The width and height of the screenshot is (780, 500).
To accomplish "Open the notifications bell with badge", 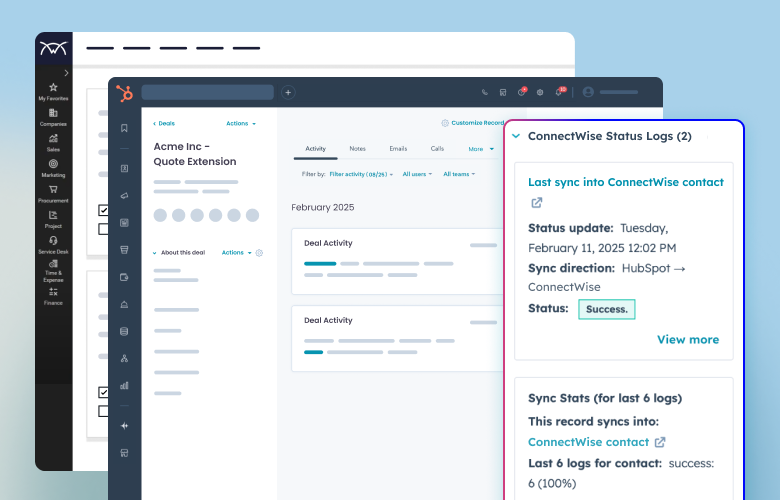I will tap(560, 92).
